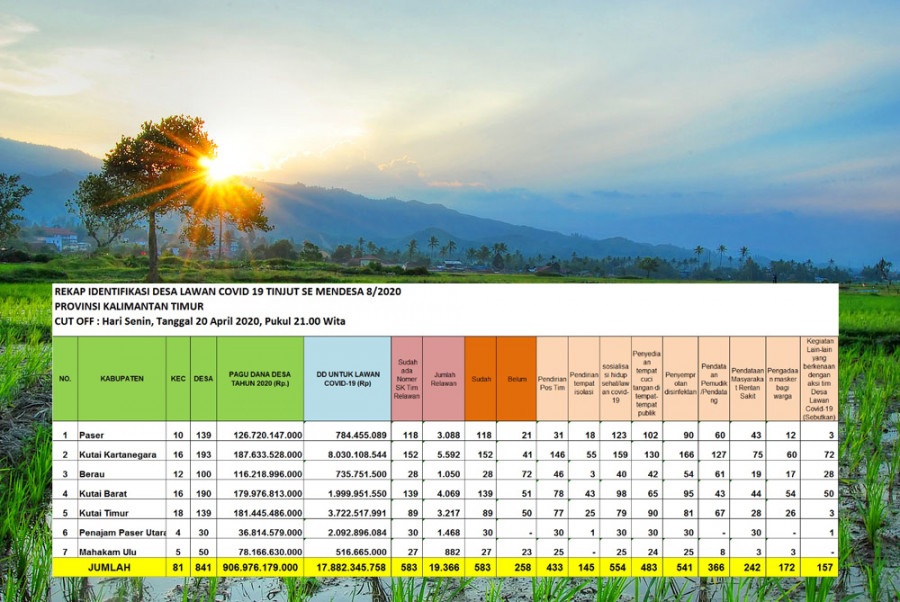Select the 'NO.' column header
This screenshot has width=900, height=602.
(65, 379)
